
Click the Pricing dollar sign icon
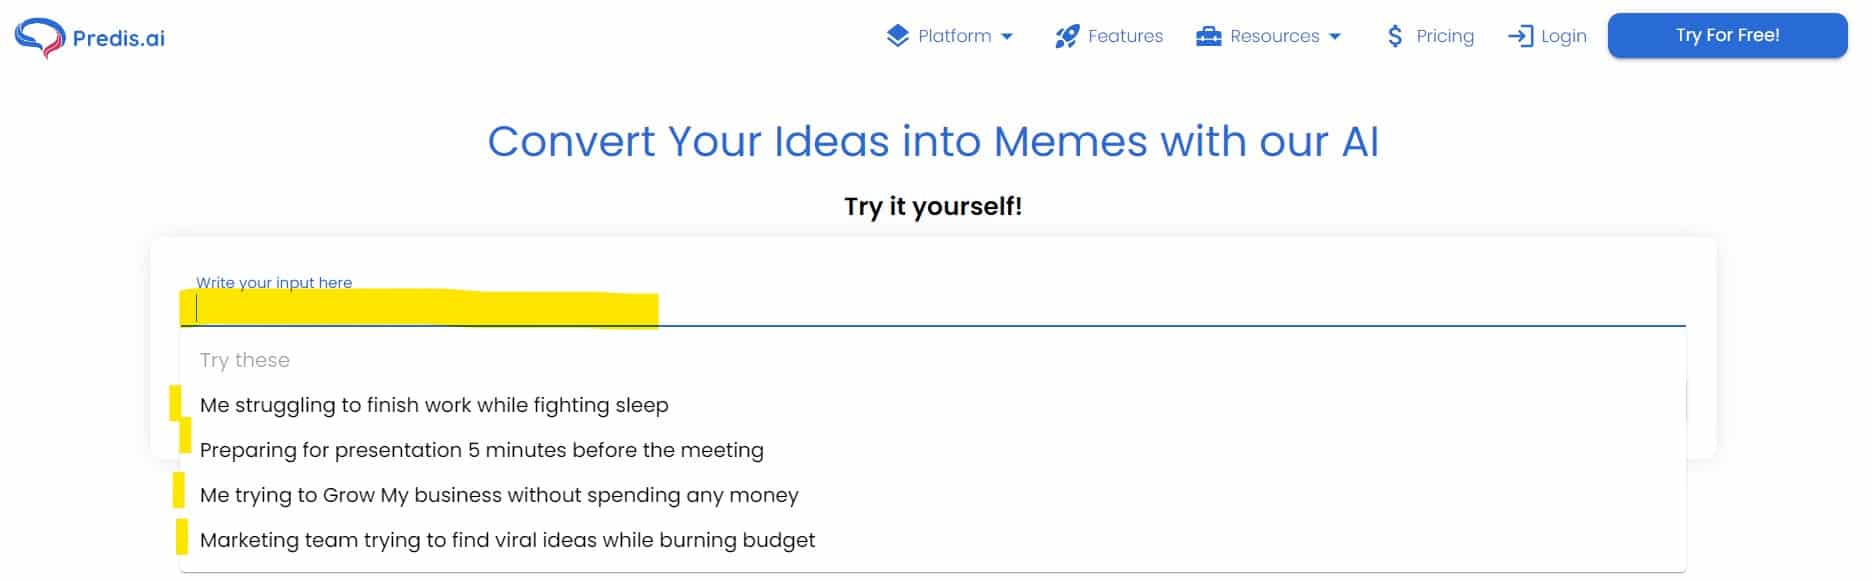click(1395, 36)
